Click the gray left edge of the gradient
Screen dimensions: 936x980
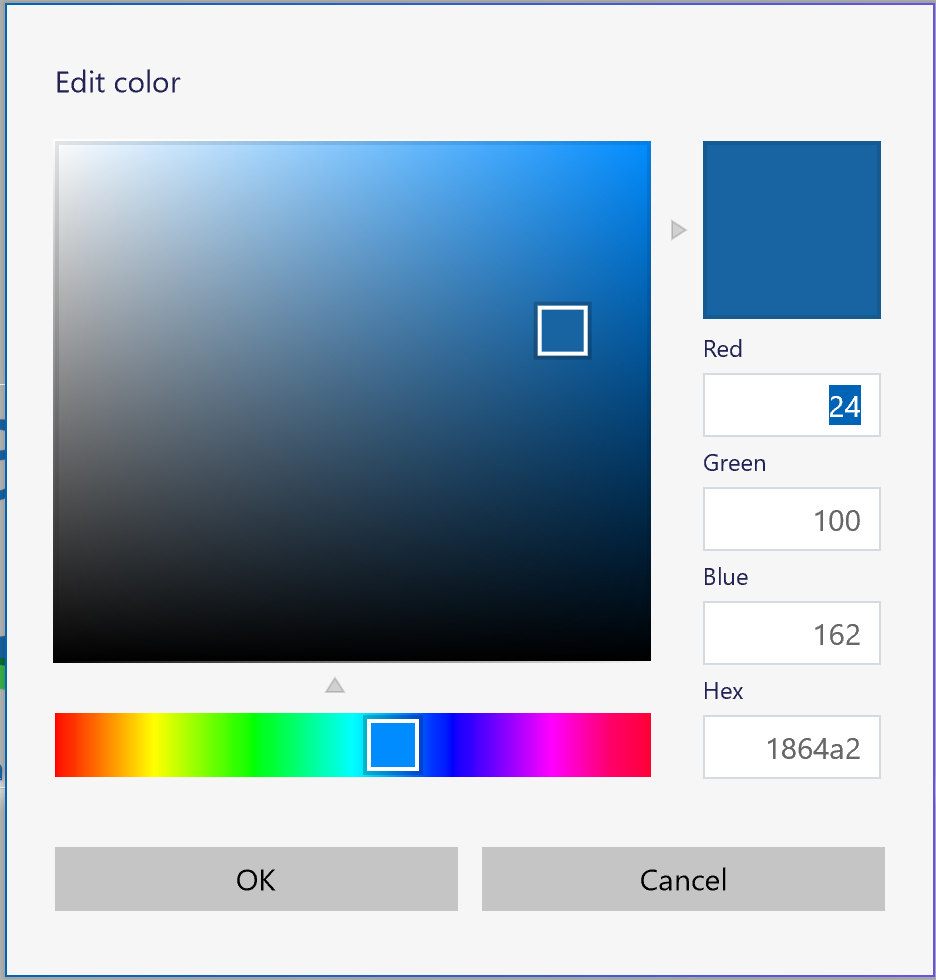[x=60, y=400]
